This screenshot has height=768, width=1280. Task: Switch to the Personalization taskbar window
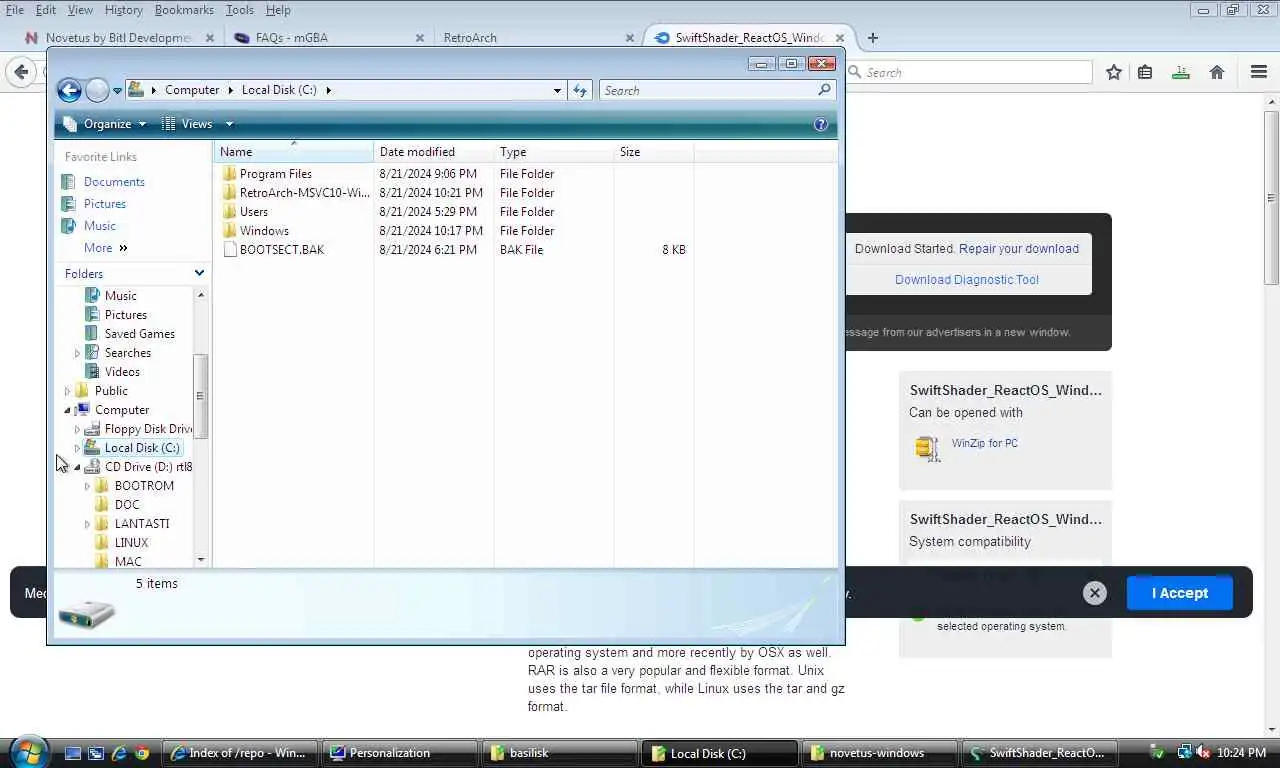point(400,753)
